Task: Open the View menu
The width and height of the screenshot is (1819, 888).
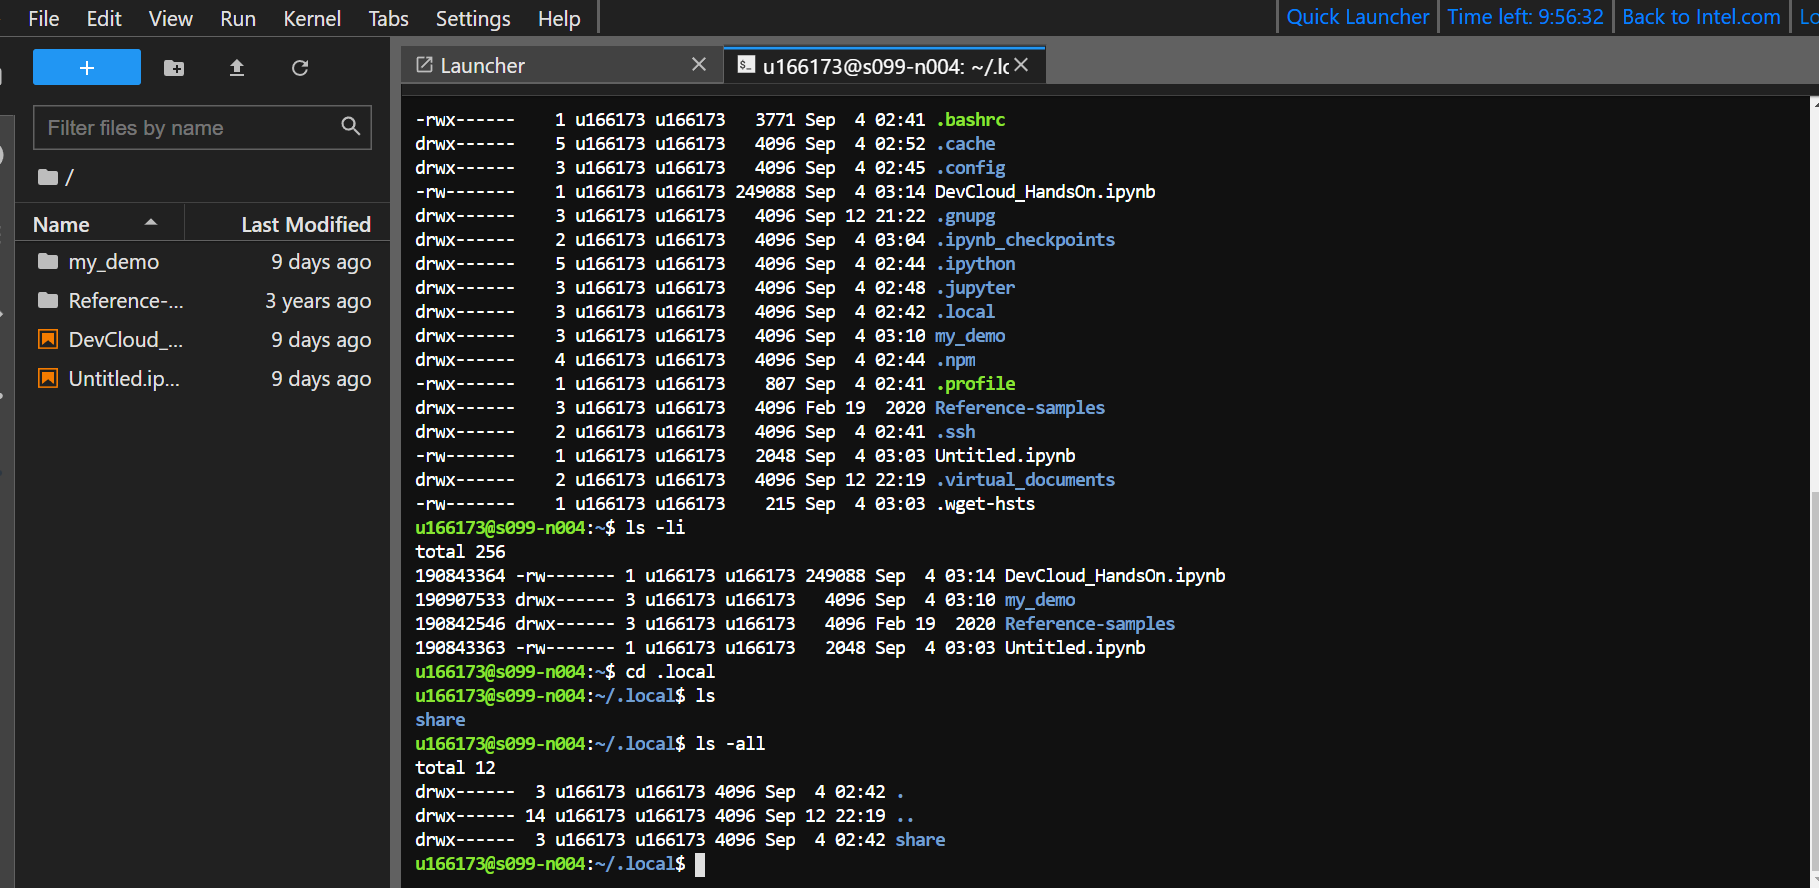Action: (171, 18)
